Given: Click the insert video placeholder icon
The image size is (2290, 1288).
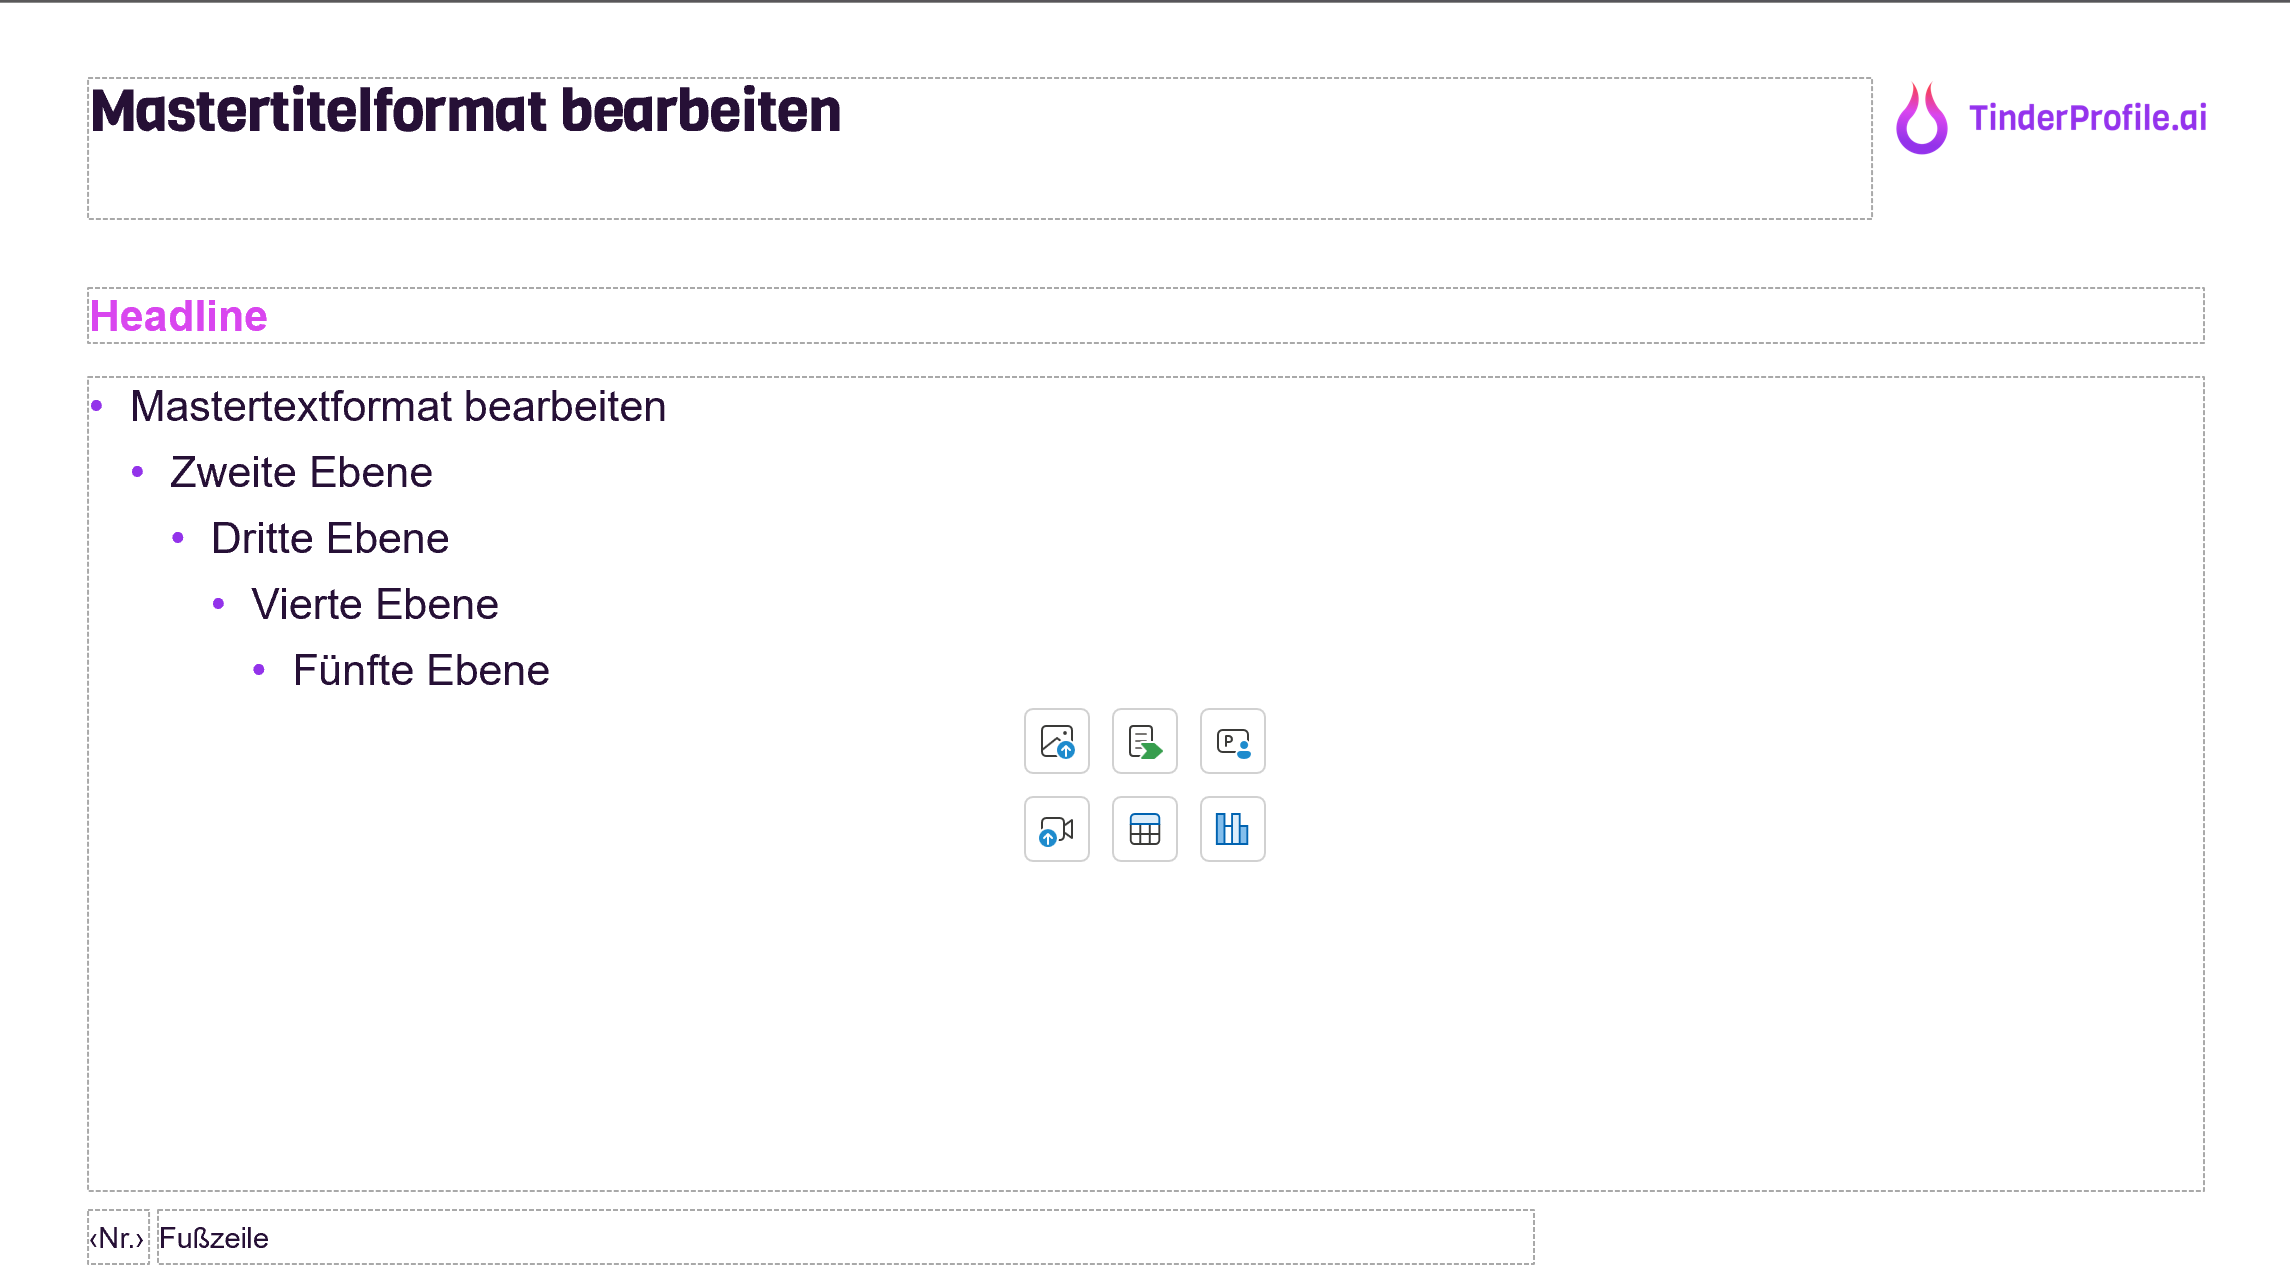Looking at the screenshot, I should (1056, 829).
